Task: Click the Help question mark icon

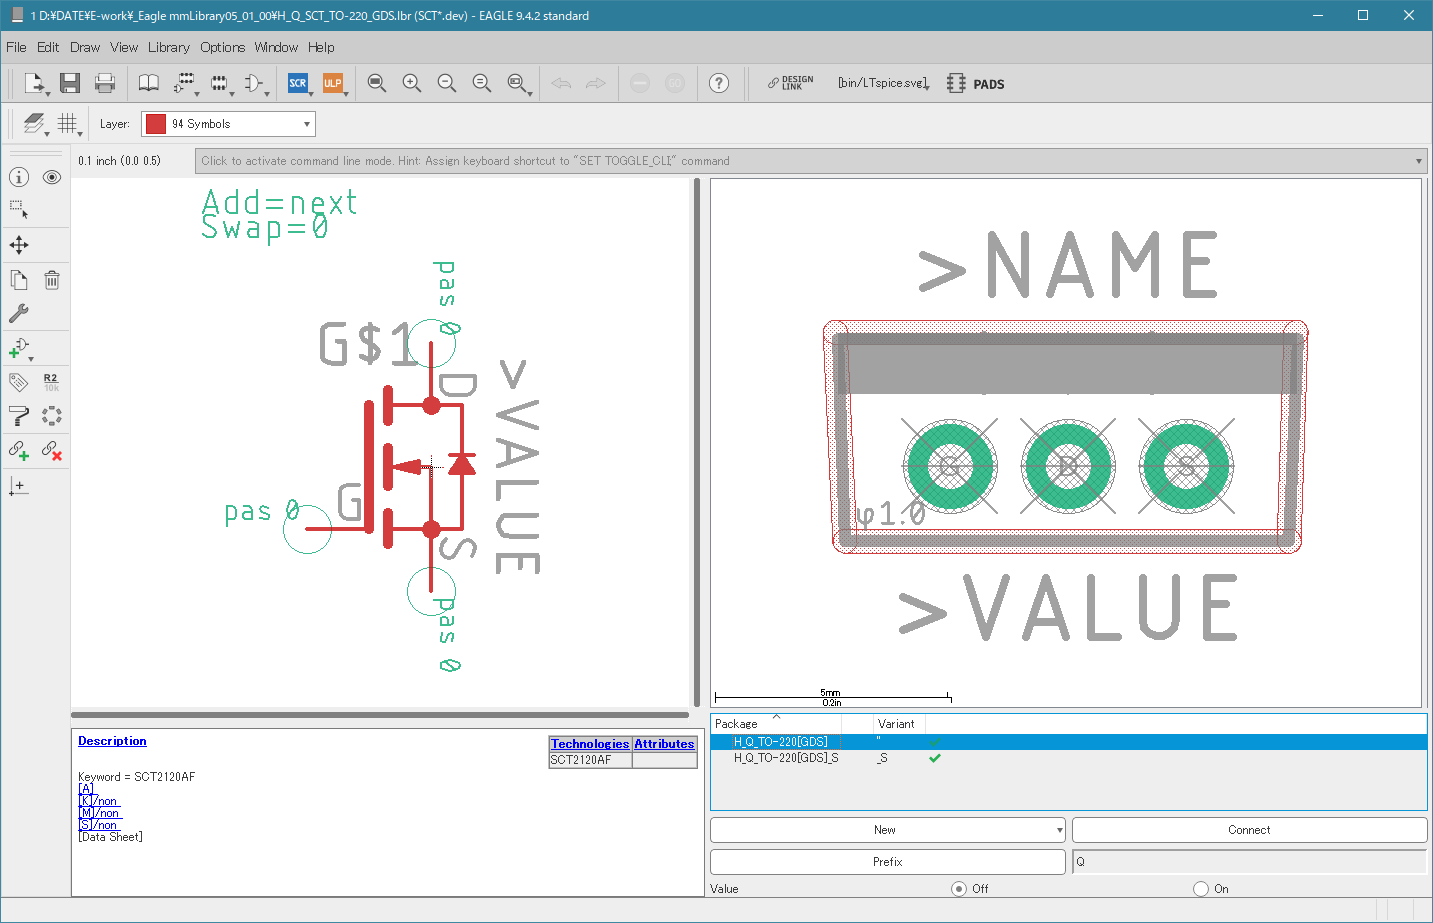Action: click(x=718, y=83)
